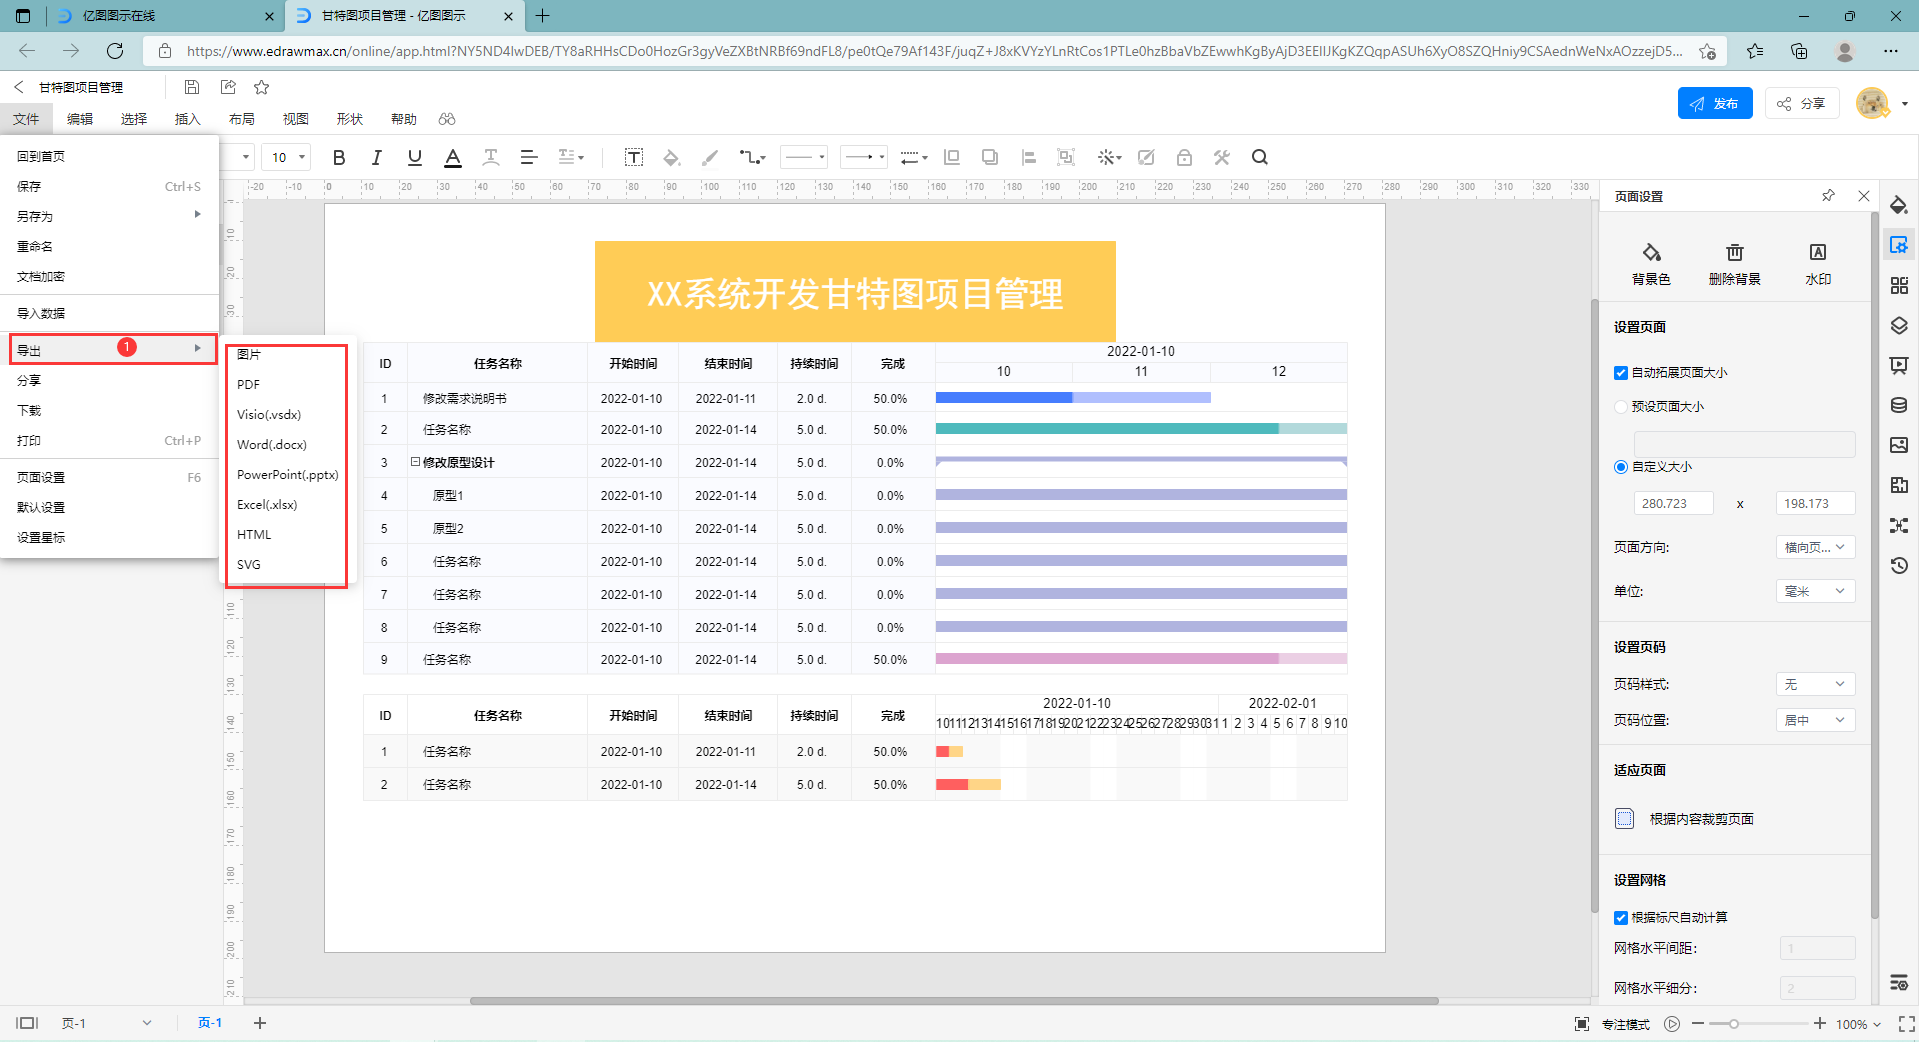This screenshot has height=1042, width=1919.
Task: Add a new page with plus button
Action: (x=260, y=1023)
